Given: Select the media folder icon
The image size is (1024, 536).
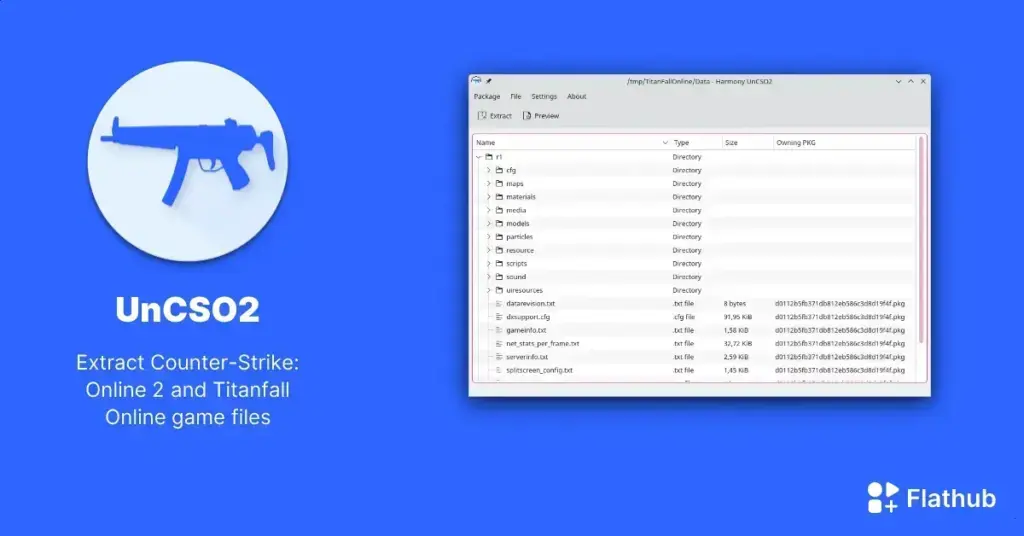Looking at the screenshot, I should point(499,210).
